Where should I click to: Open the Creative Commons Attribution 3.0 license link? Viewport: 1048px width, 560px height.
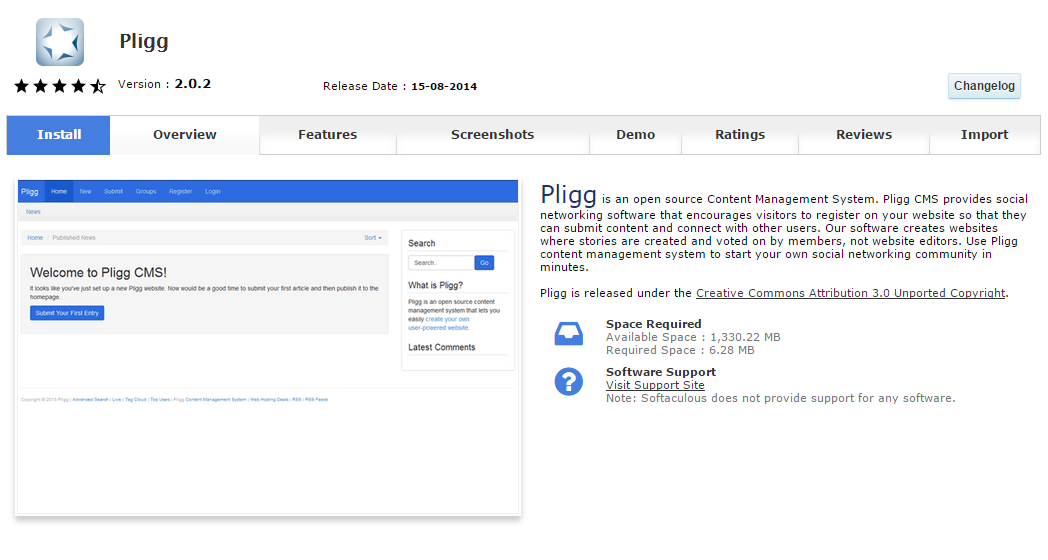(x=850, y=293)
